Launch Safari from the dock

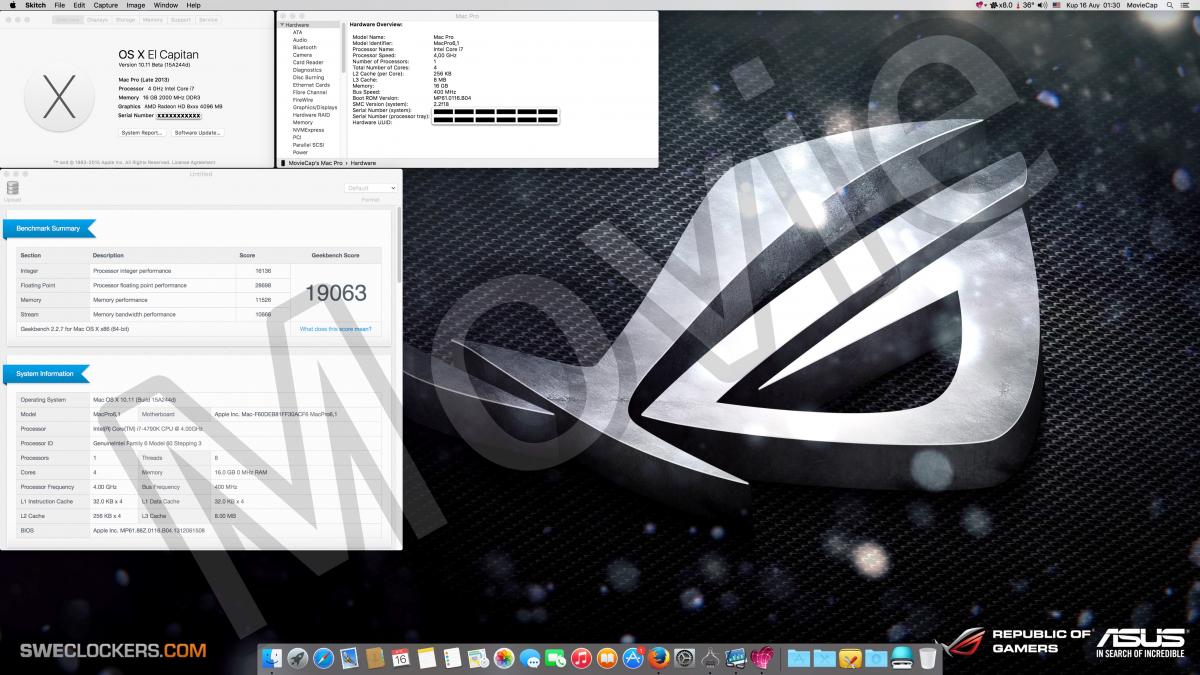click(323, 658)
